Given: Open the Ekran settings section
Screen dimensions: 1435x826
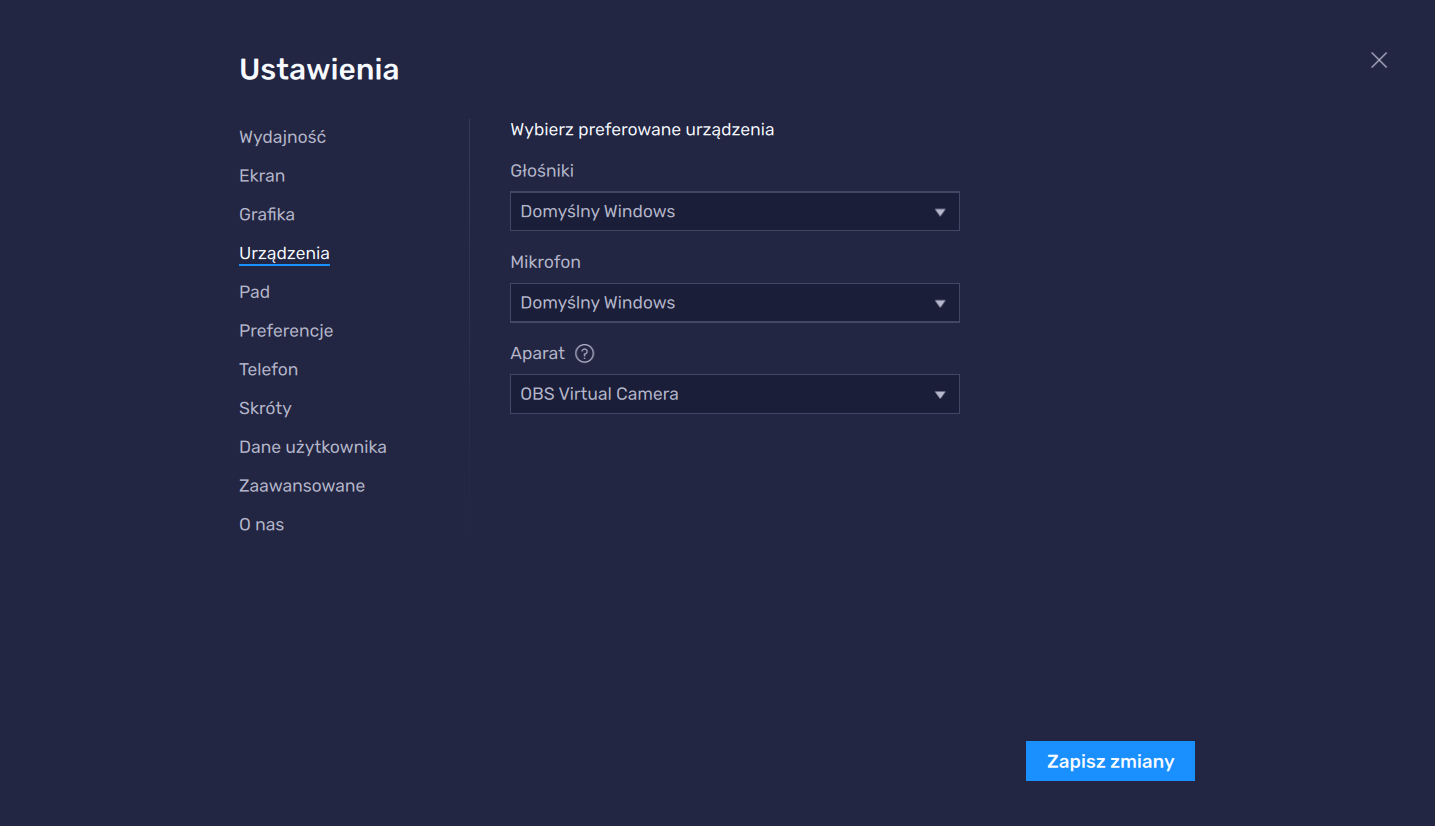Looking at the screenshot, I should tap(262, 176).
